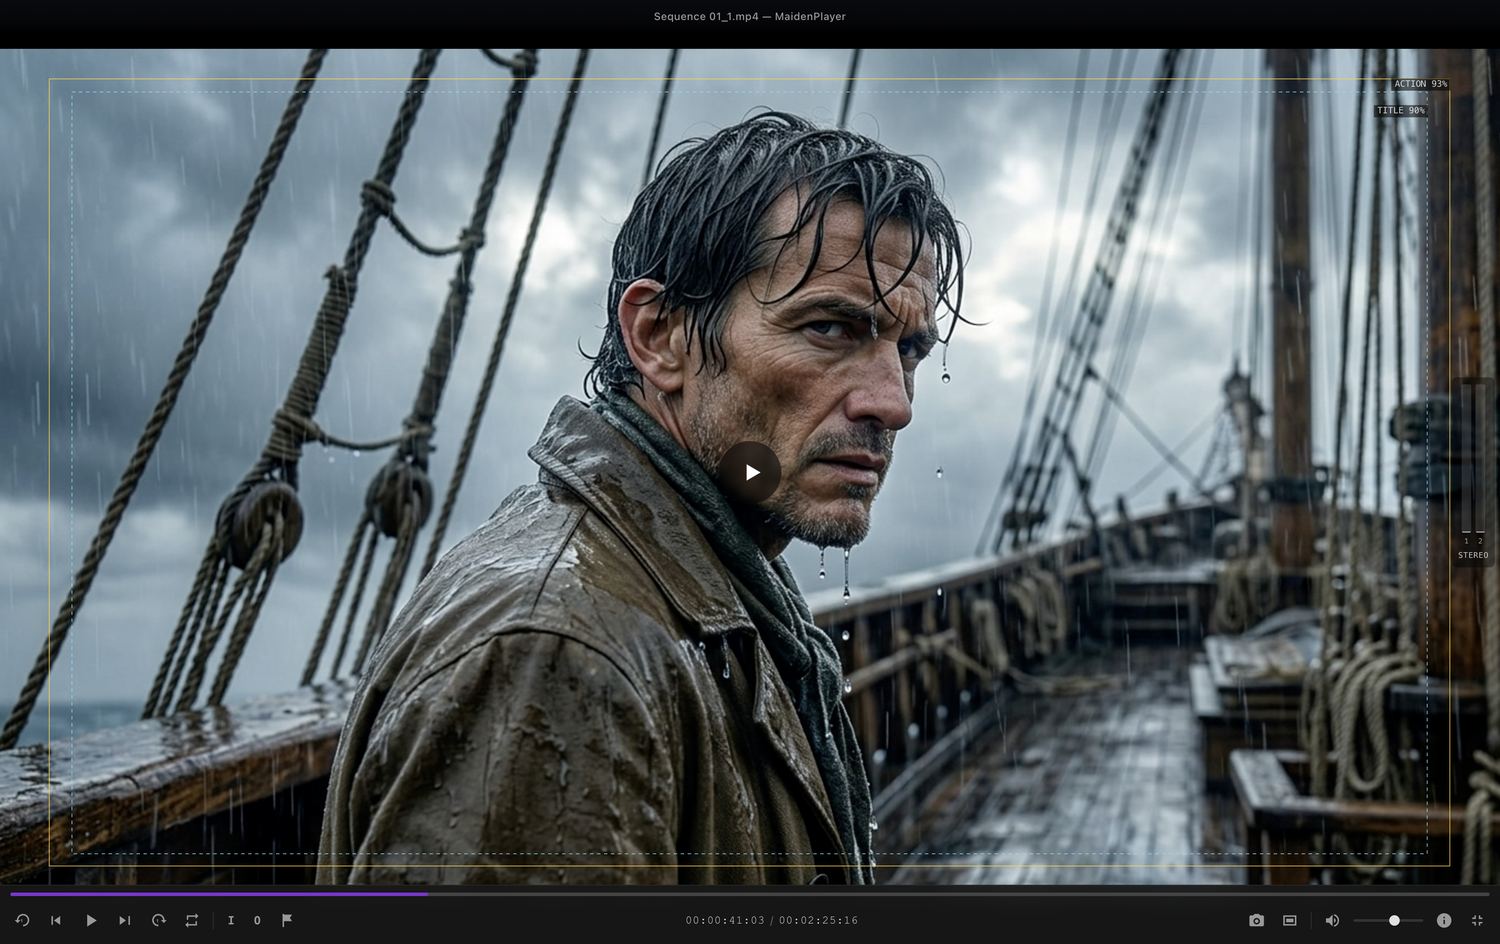Skip to the previous frame or clip
The height and width of the screenshot is (944, 1500).
pyautogui.click(x=56, y=920)
